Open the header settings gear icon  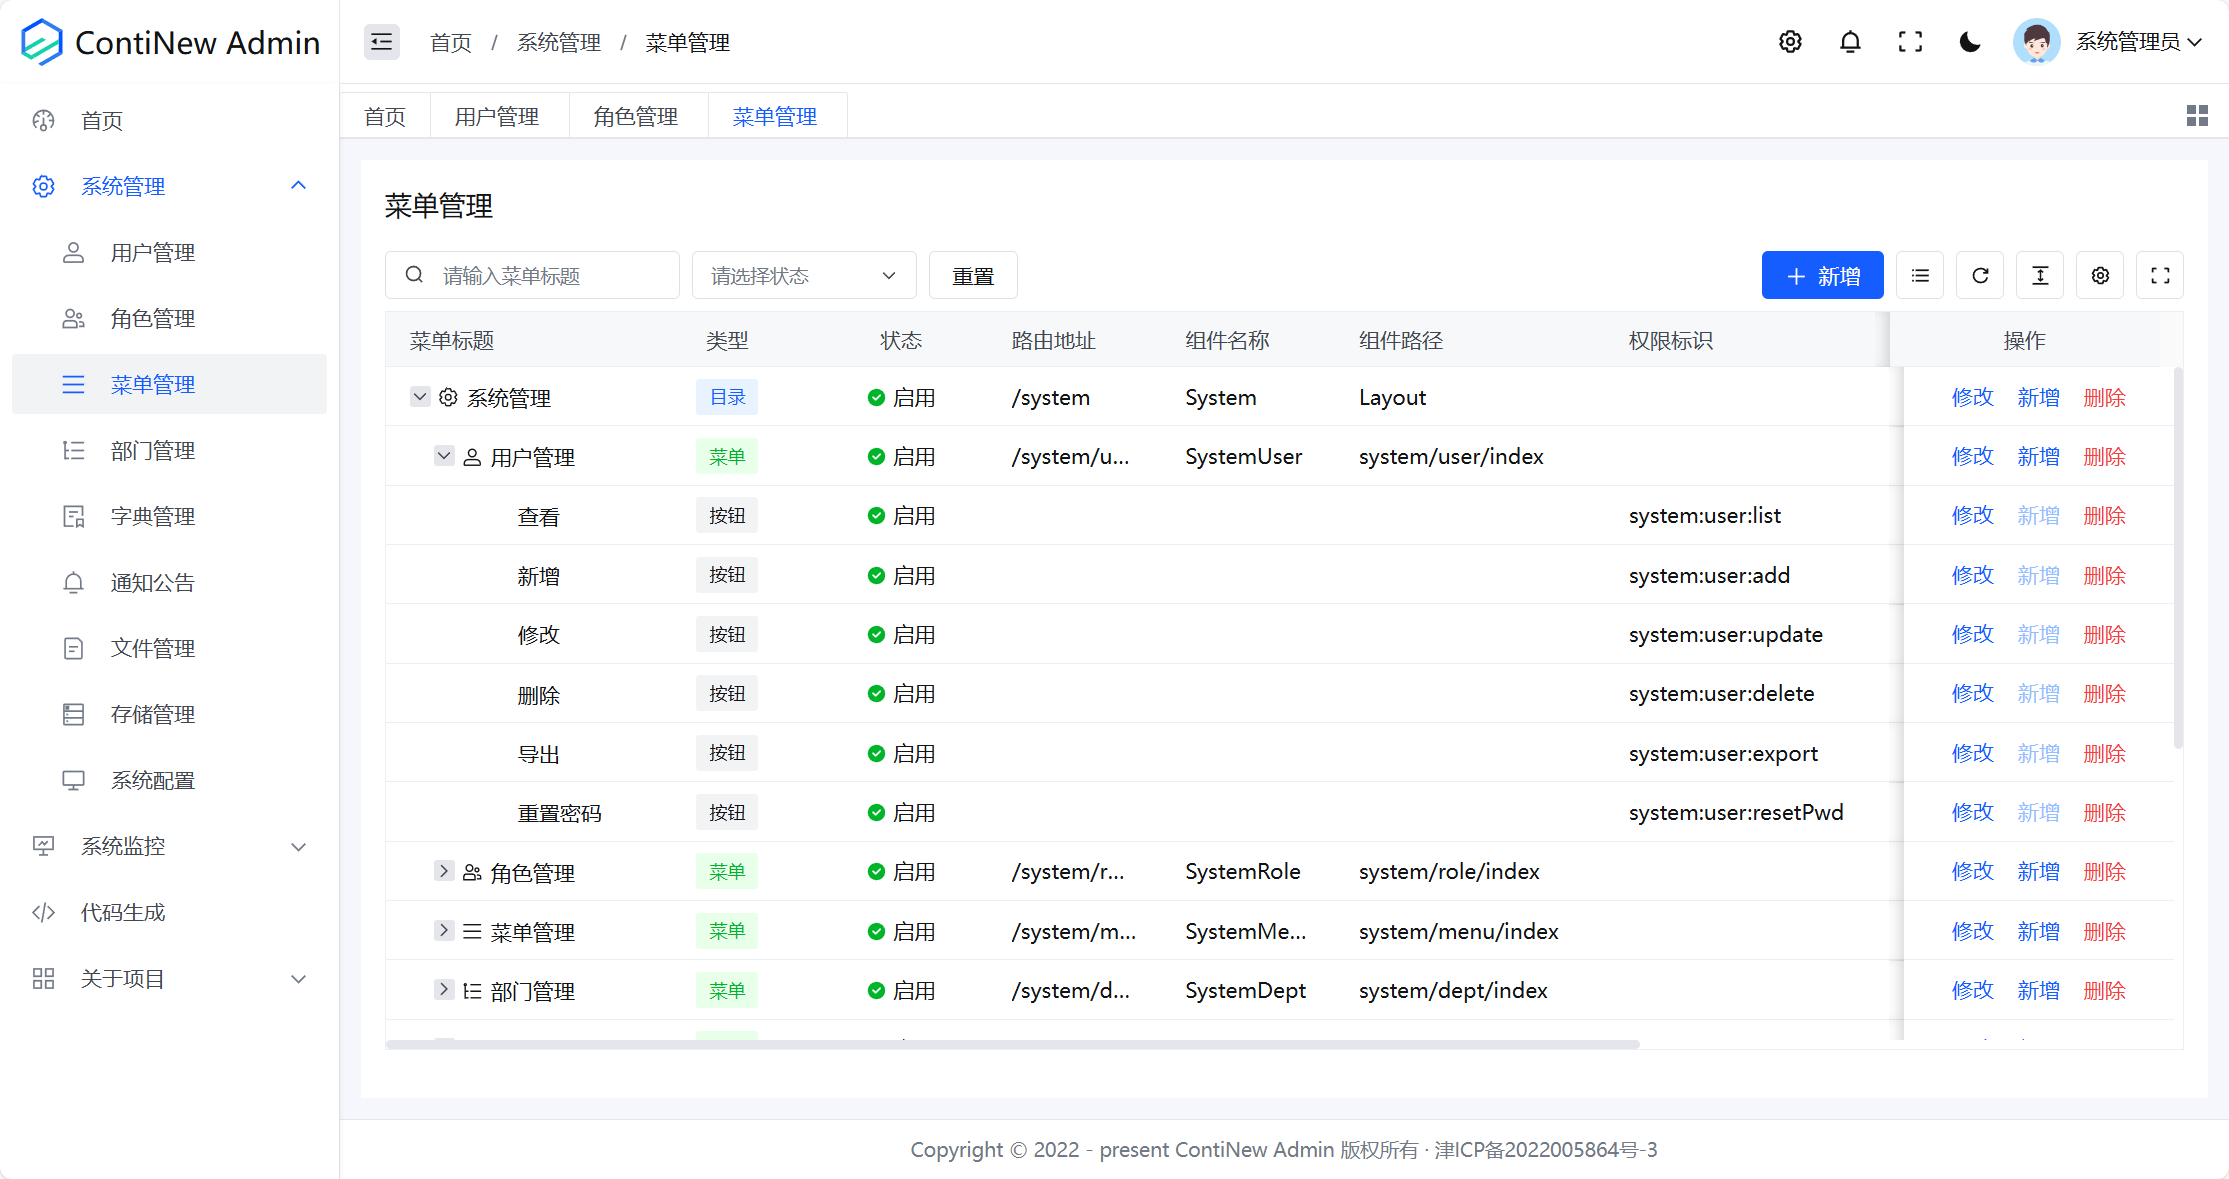tap(1790, 42)
